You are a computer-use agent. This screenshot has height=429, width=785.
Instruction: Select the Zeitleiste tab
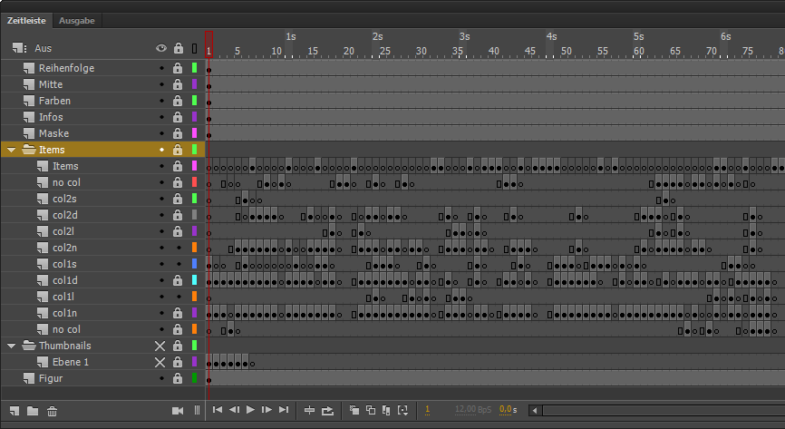[26, 20]
